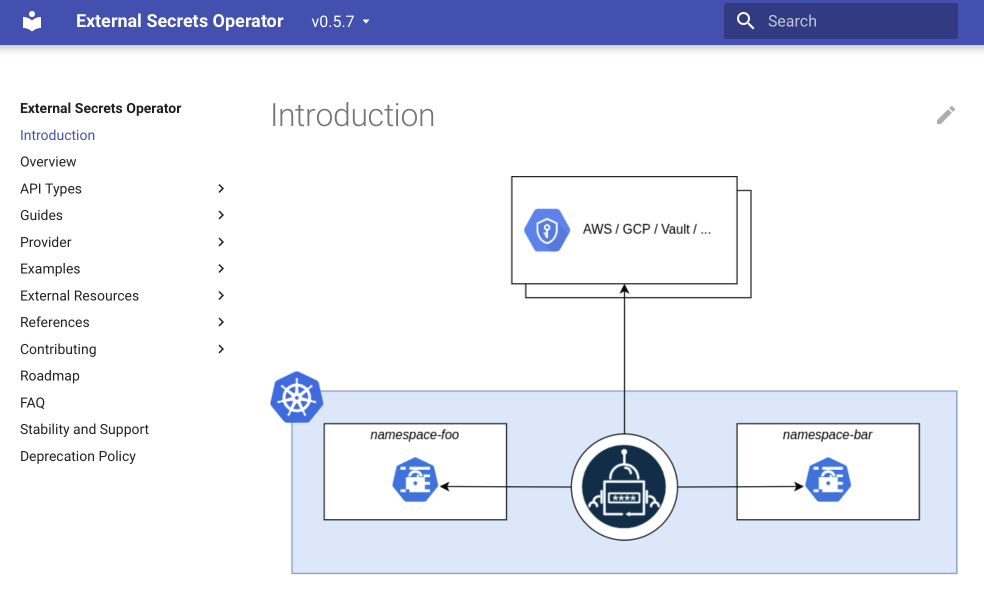Select Guides in the sidebar
Image resolution: width=984 pixels, height=595 pixels.
click(x=41, y=215)
